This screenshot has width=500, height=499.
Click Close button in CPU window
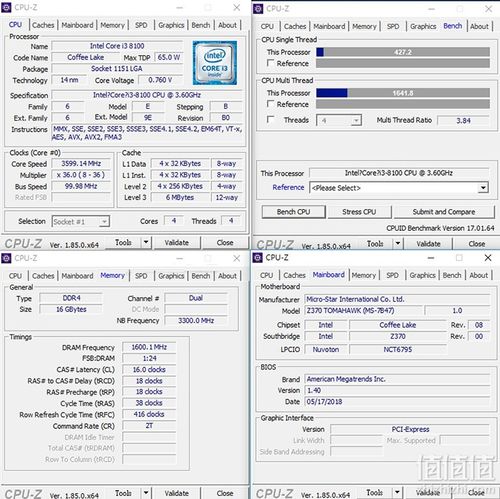tap(225, 243)
